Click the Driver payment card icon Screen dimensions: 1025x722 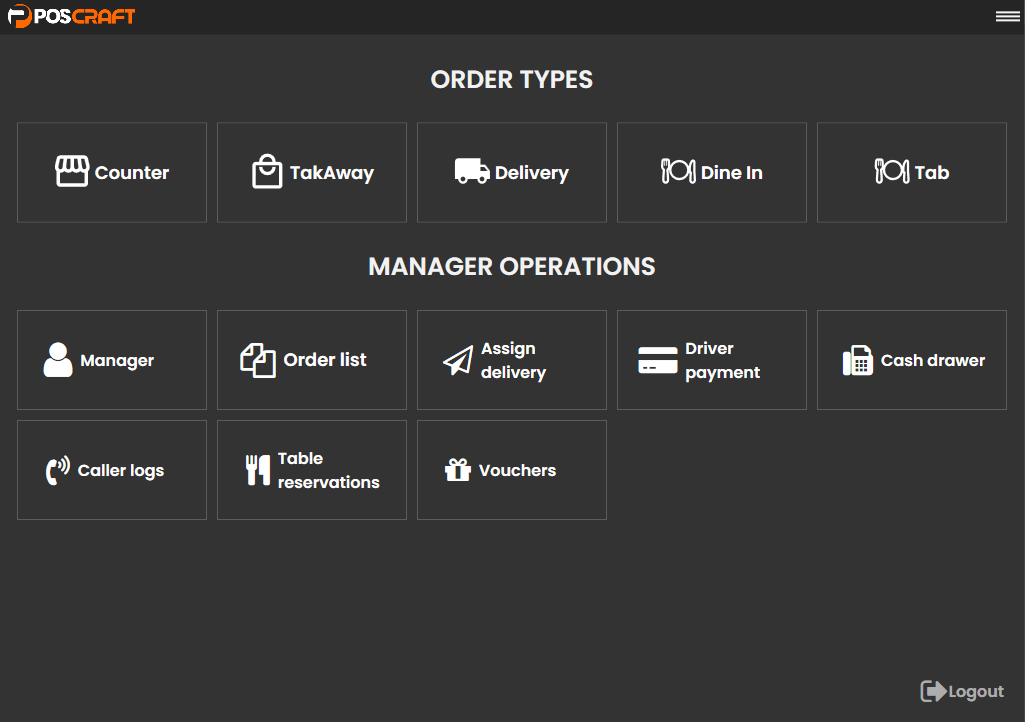(658, 360)
